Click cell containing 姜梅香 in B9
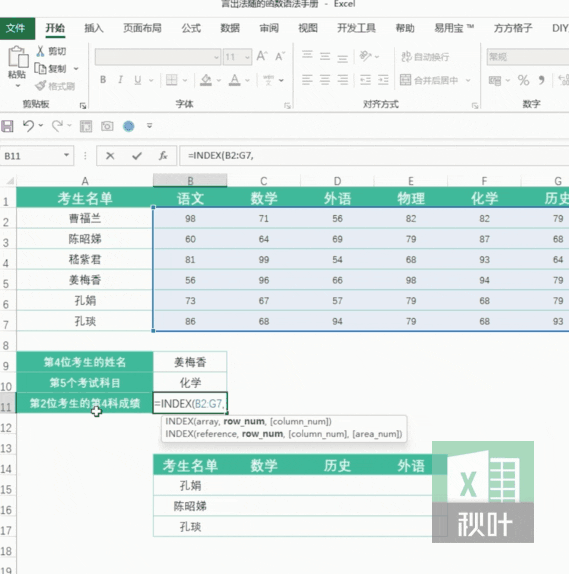The height and width of the screenshot is (574, 569). pos(190,362)
